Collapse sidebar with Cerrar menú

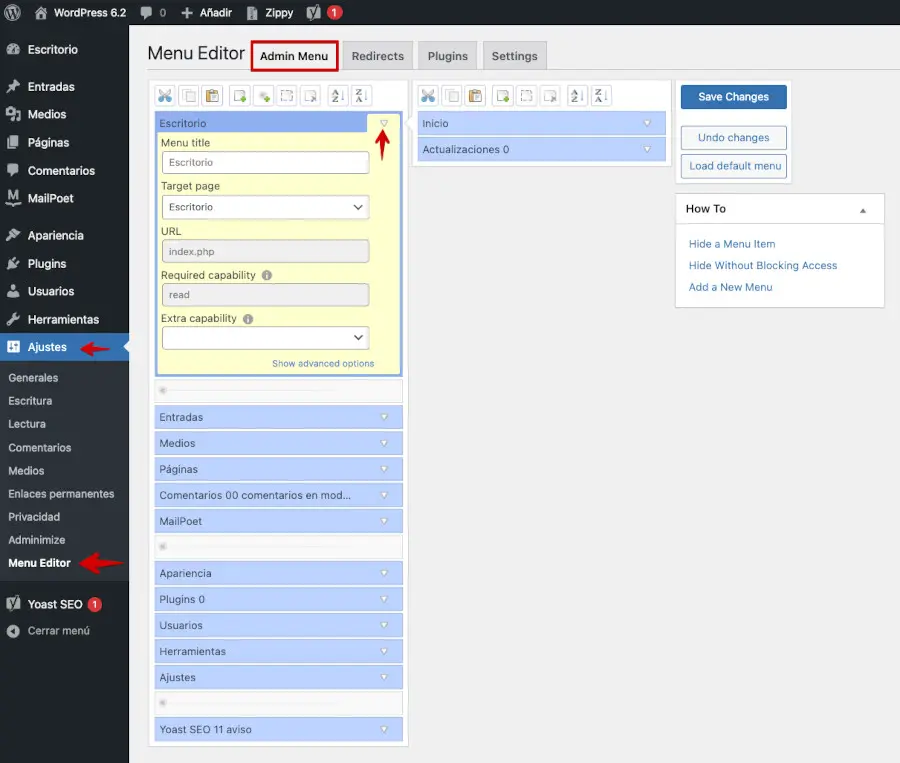tap(48, 630)
